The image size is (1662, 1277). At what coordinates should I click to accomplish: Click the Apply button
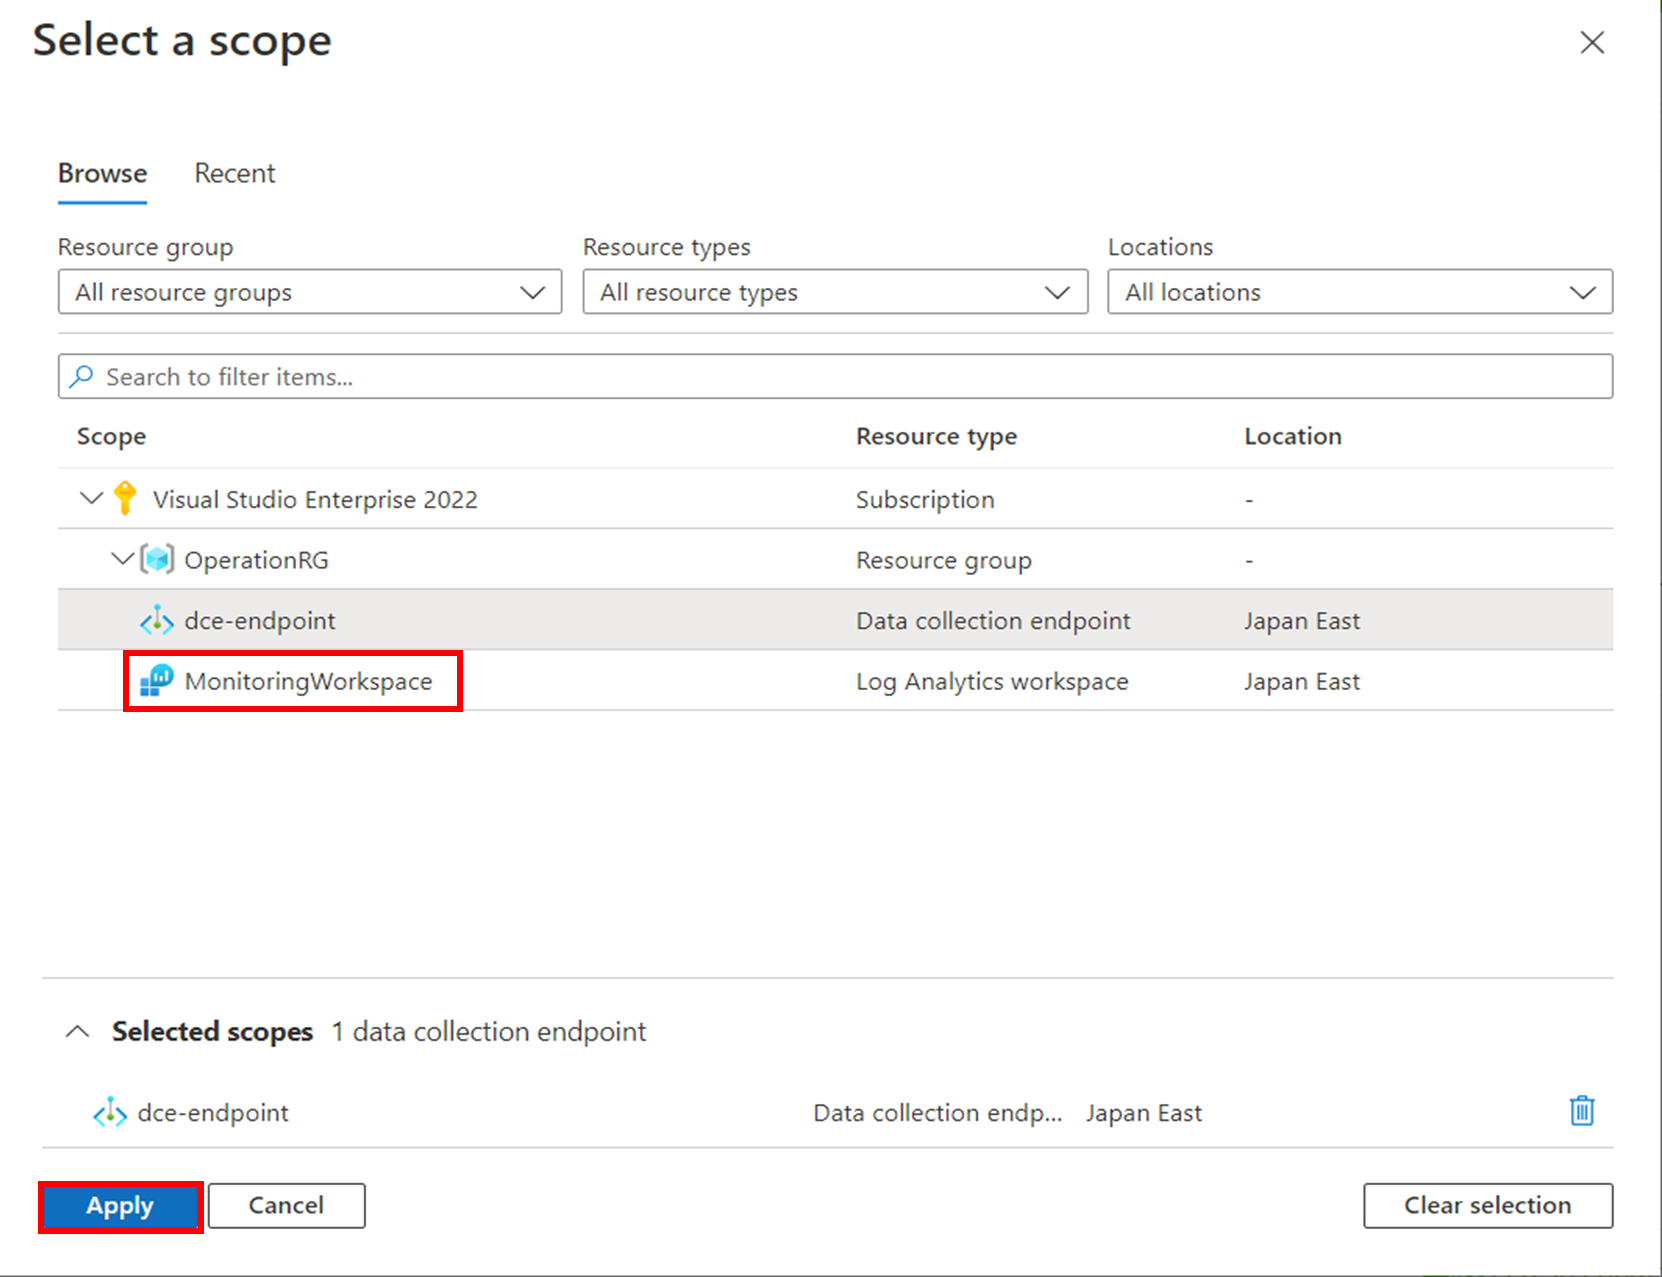120,1206
